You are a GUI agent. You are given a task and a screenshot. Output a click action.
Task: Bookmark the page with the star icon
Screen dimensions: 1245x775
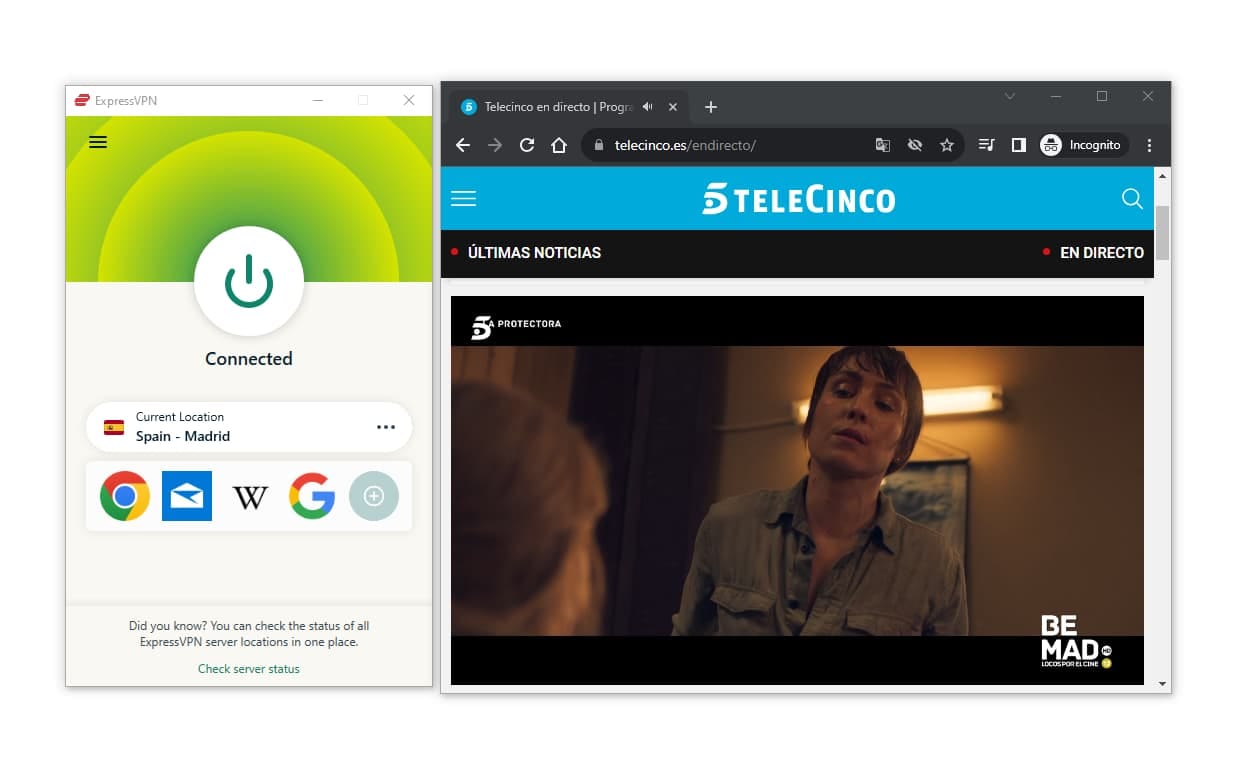point(947,145)
